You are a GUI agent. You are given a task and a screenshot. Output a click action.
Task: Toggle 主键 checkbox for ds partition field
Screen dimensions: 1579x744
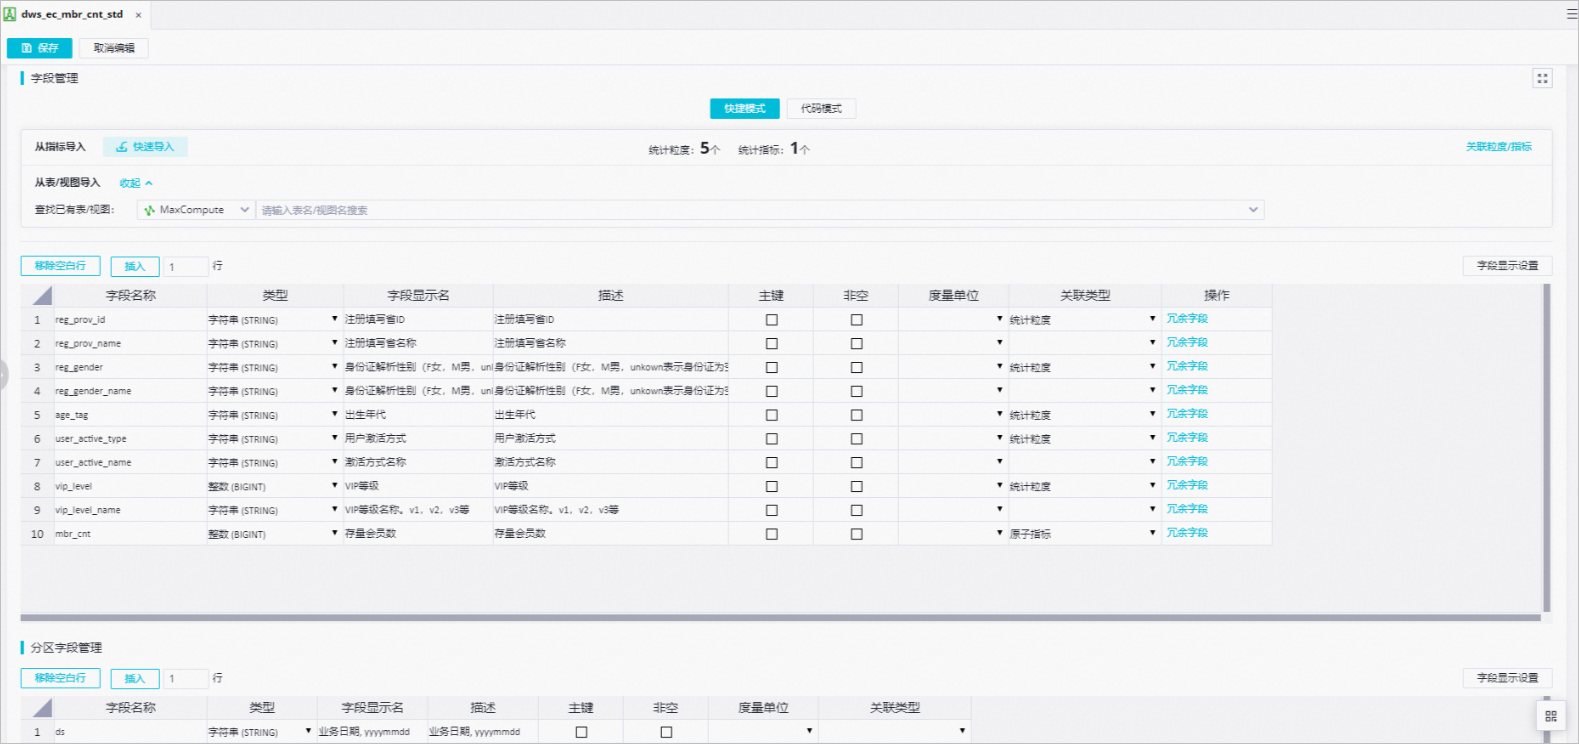pyautogui.click(x=581, y=732)
